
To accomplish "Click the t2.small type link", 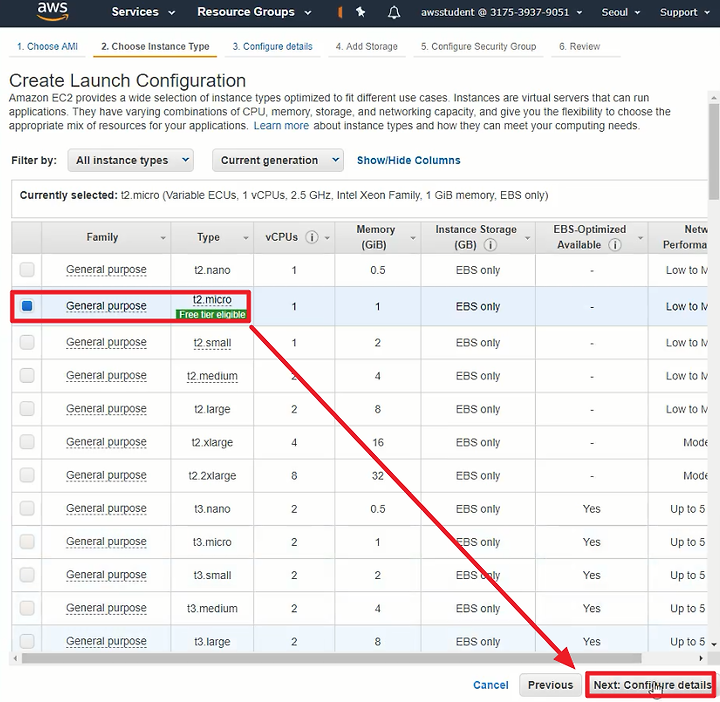I will [x=212, y=343].
